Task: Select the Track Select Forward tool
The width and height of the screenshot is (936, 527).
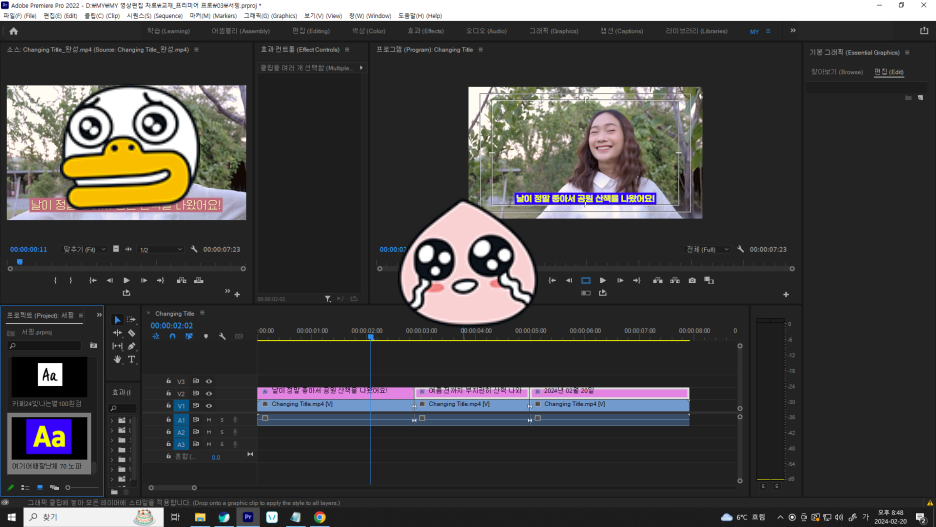Action: [x=131, y=320]
